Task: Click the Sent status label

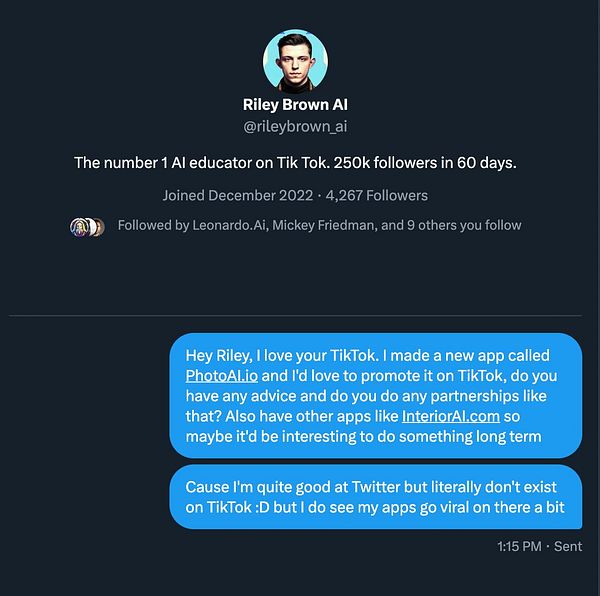Action: click(568, 546)
